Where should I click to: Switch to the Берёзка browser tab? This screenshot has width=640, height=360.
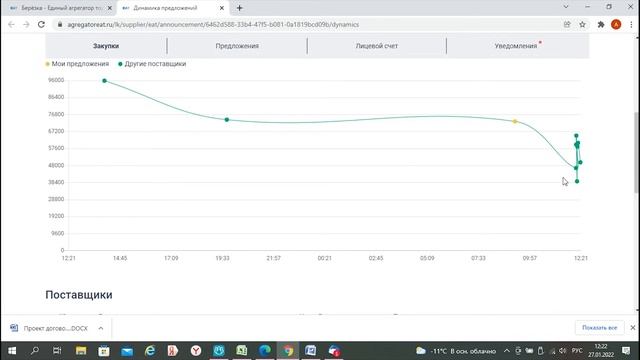57,8
